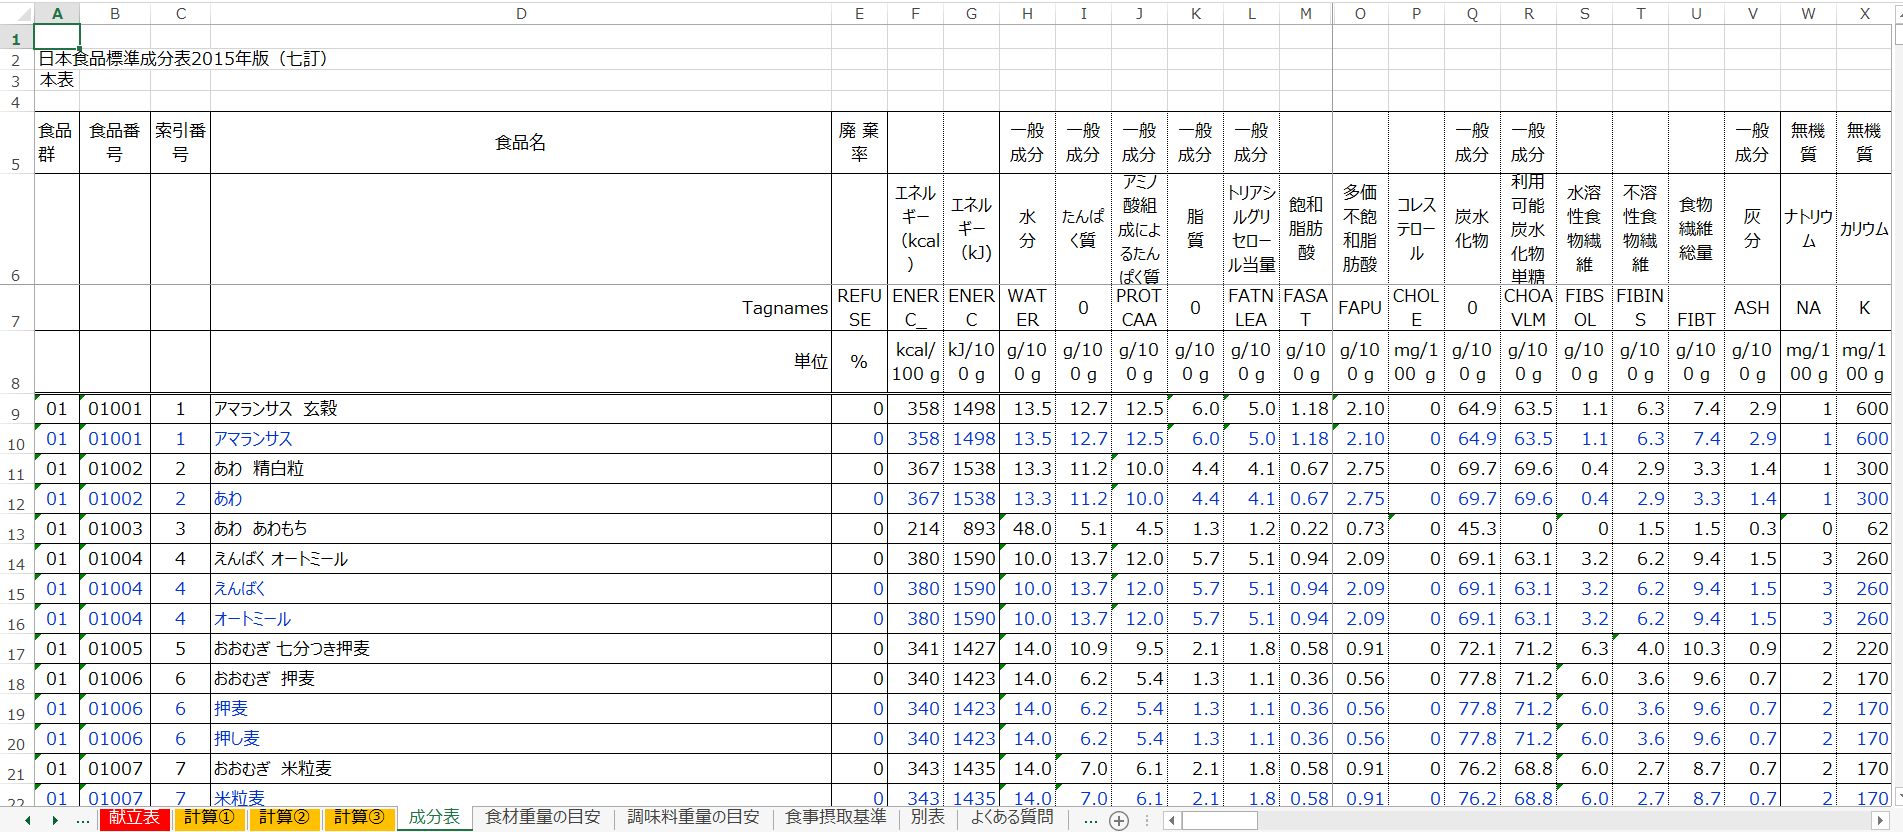Open the 別表 sheet tab

coord(927,818)
